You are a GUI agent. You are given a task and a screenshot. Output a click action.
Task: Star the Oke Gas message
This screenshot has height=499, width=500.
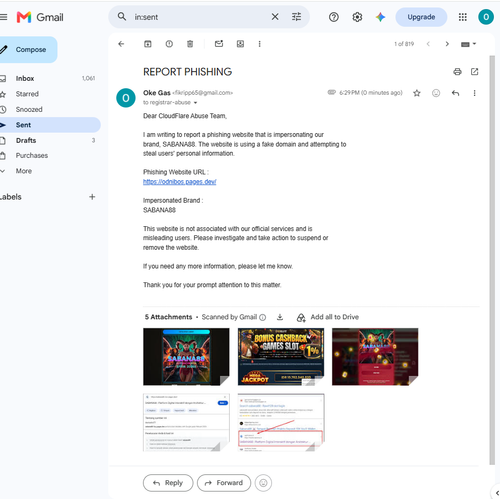(x=417, y=93)
